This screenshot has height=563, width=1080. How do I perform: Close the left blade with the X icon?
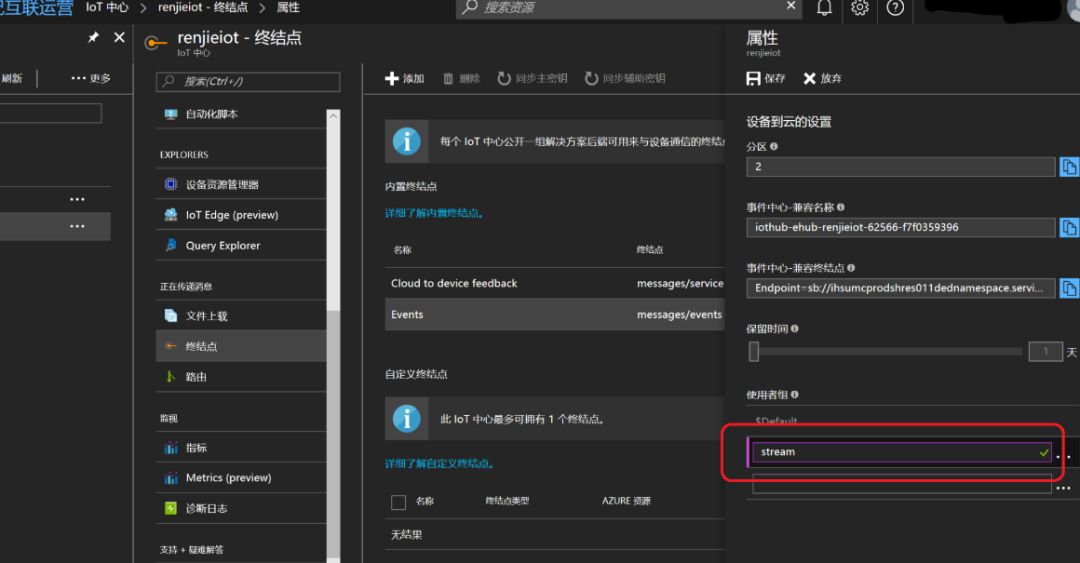point(119,37)
